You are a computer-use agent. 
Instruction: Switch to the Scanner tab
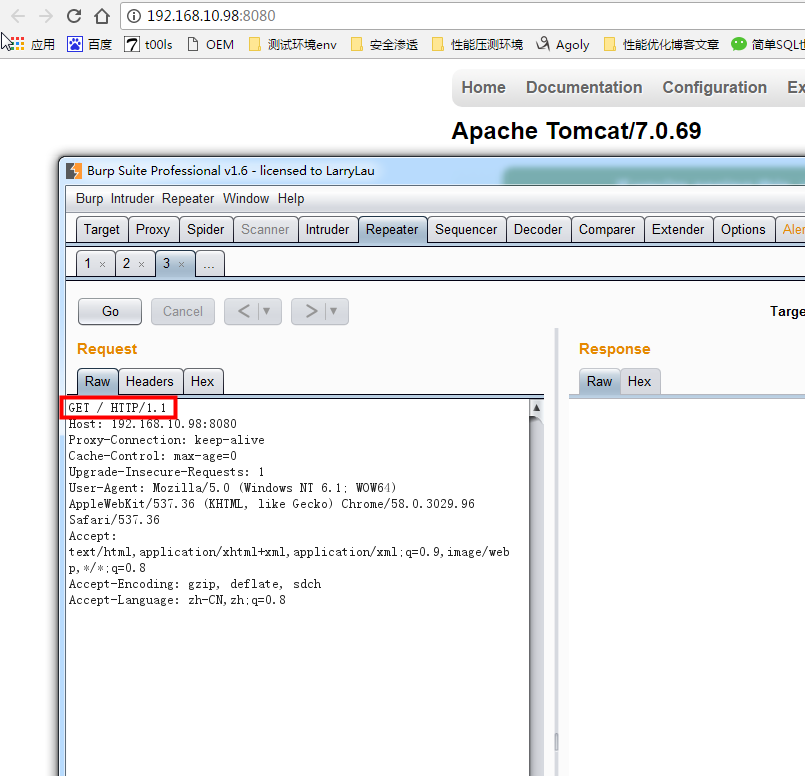pyautogui.click(x=265, y=229)
